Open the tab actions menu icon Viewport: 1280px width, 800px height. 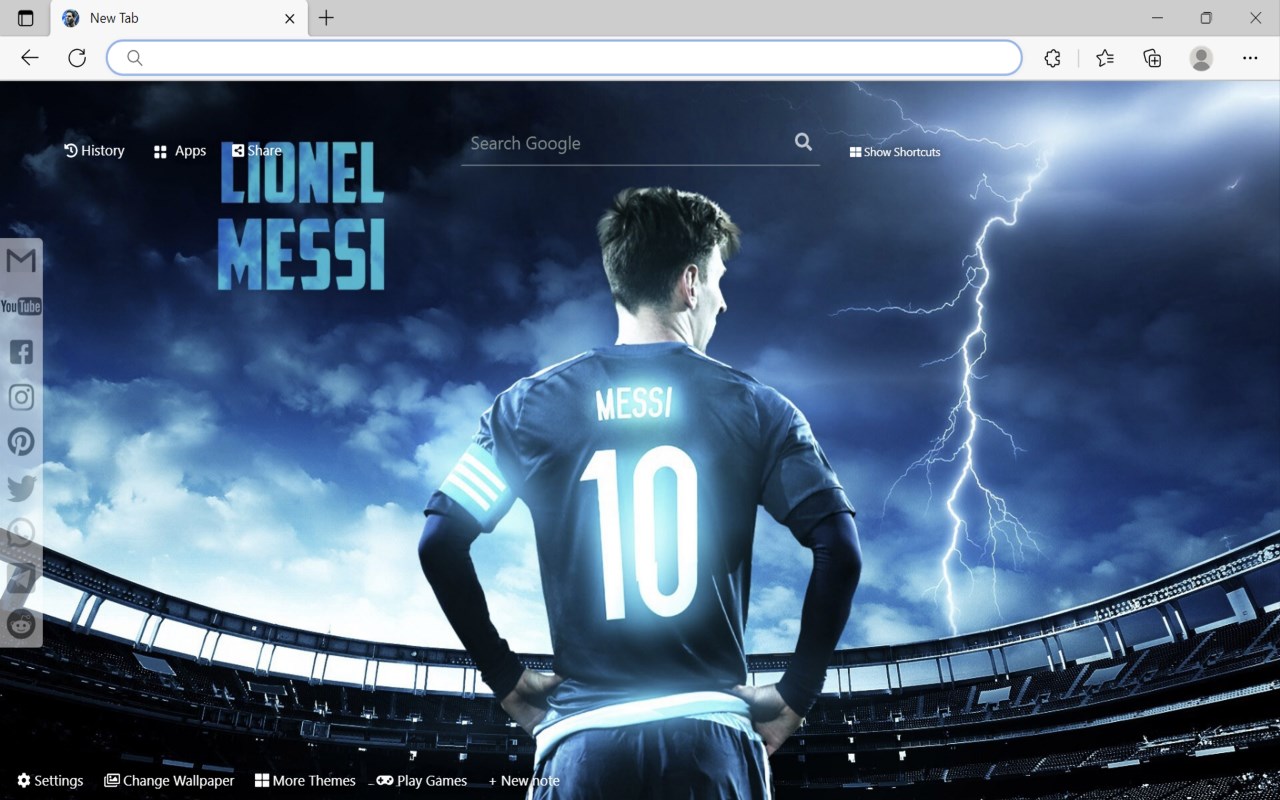25,18
